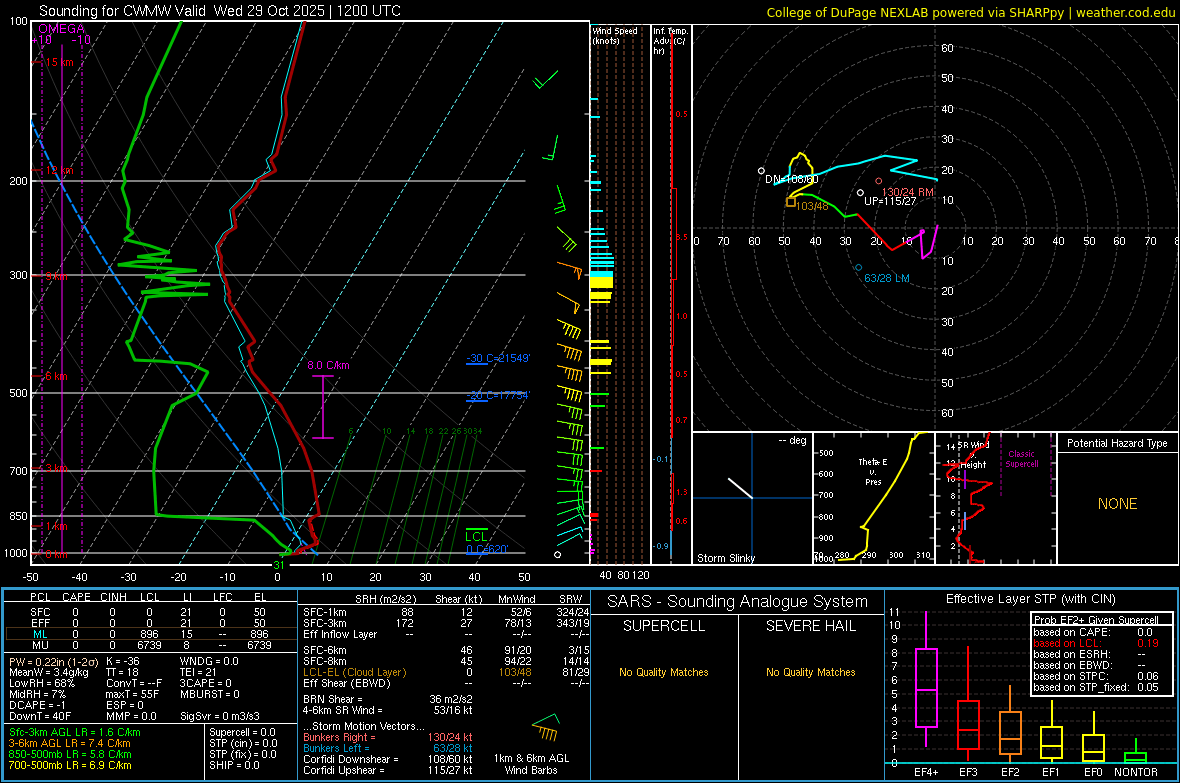The image size is (1180, 783).
Task: Click the 8.0 C/km lapse rate label
Action: 328,365
